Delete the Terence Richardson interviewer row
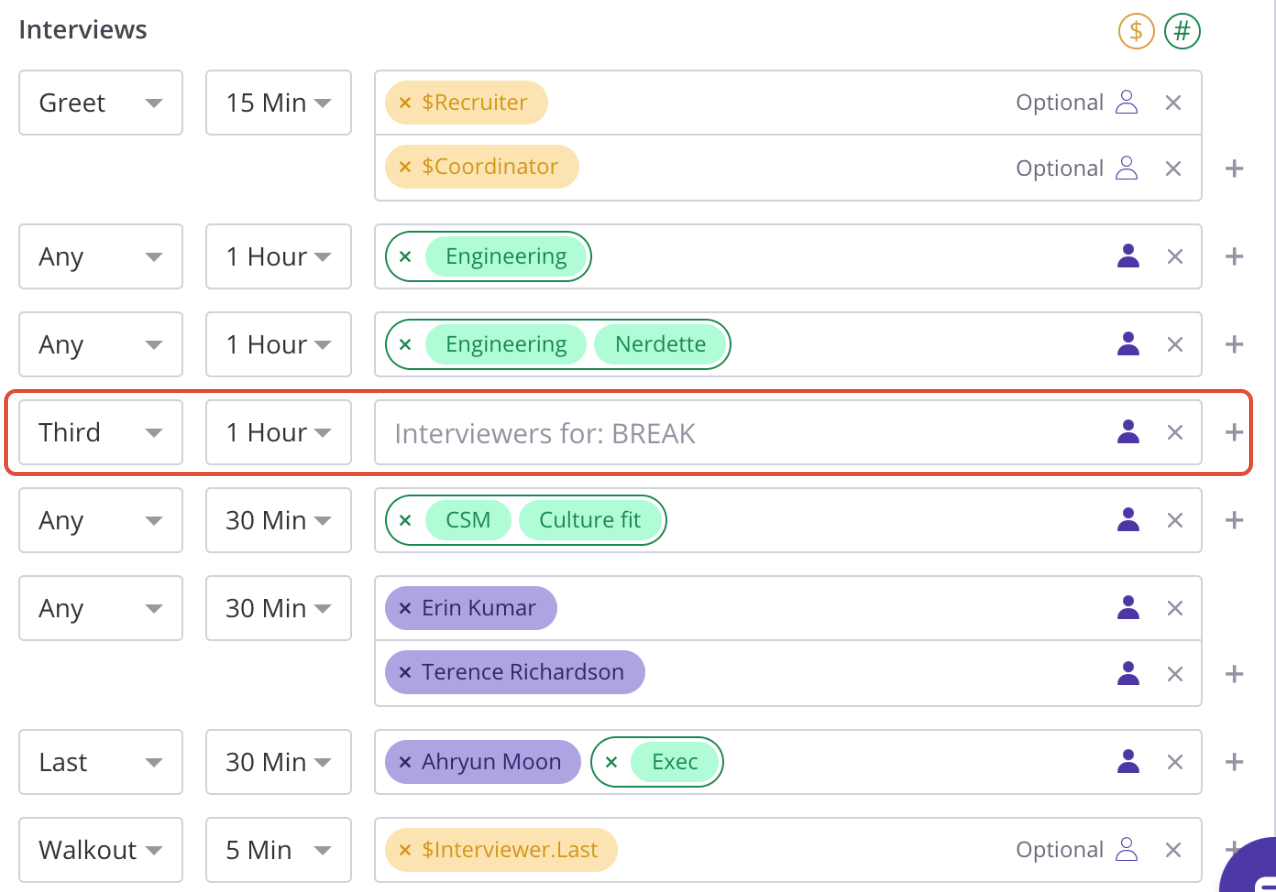Screen dimensions: 1276x892 [x=1175, y=673]
